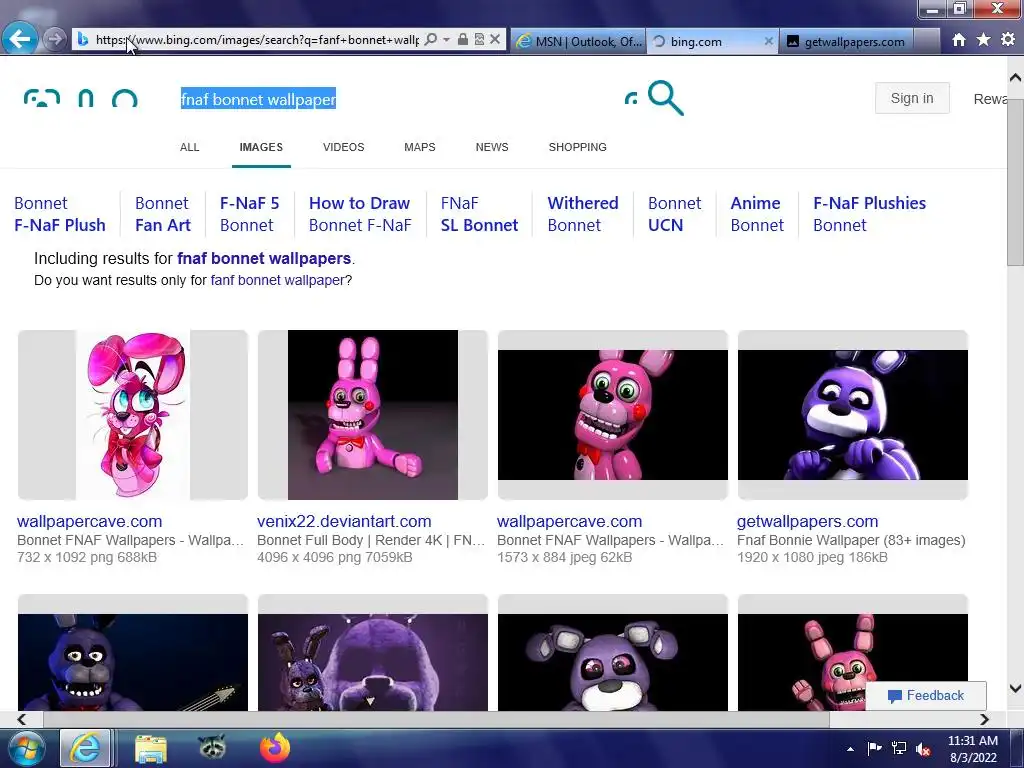Open the VIDEOS search category
Image resolution: width=1024 pixels, height=768 pixels.
click(x=344, y=147)
